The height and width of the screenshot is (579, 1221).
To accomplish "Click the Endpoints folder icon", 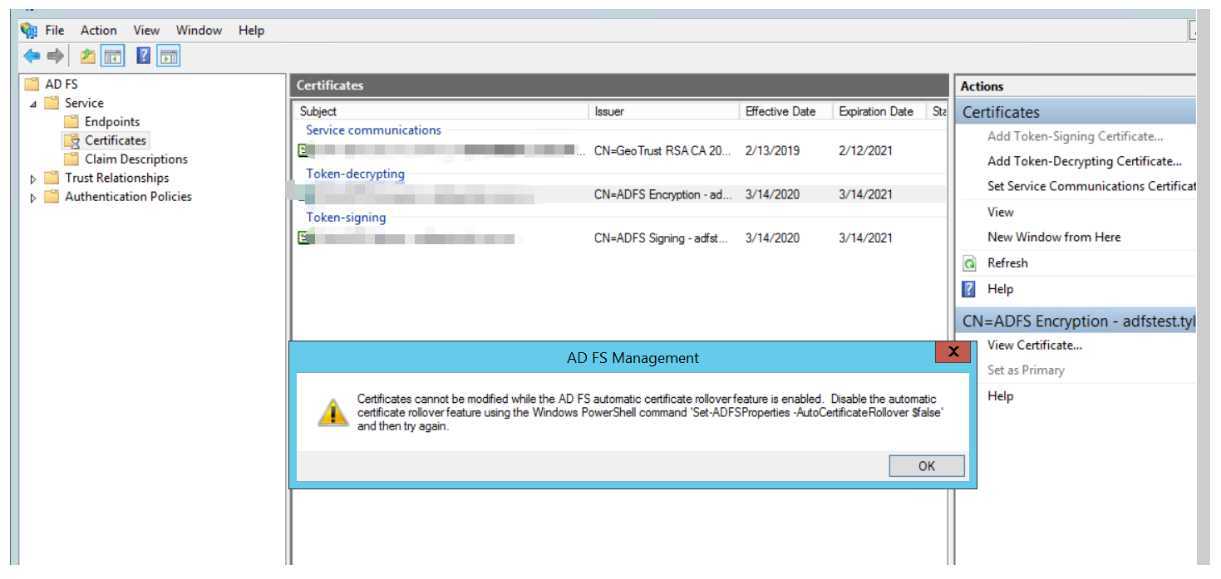I will (71, 122).
